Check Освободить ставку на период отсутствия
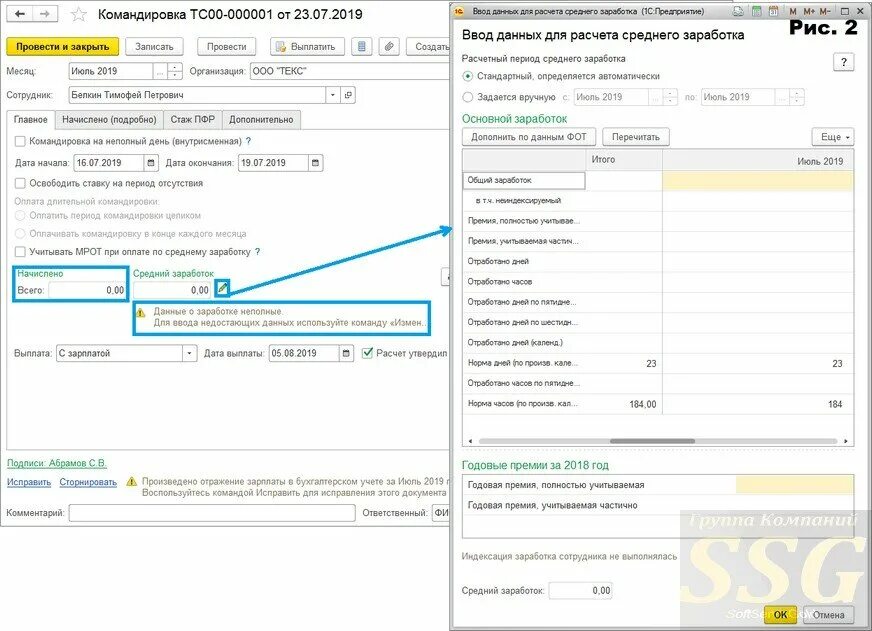Image resolution: width=872 pixels, height=631 pixels. tap(20, 183)
